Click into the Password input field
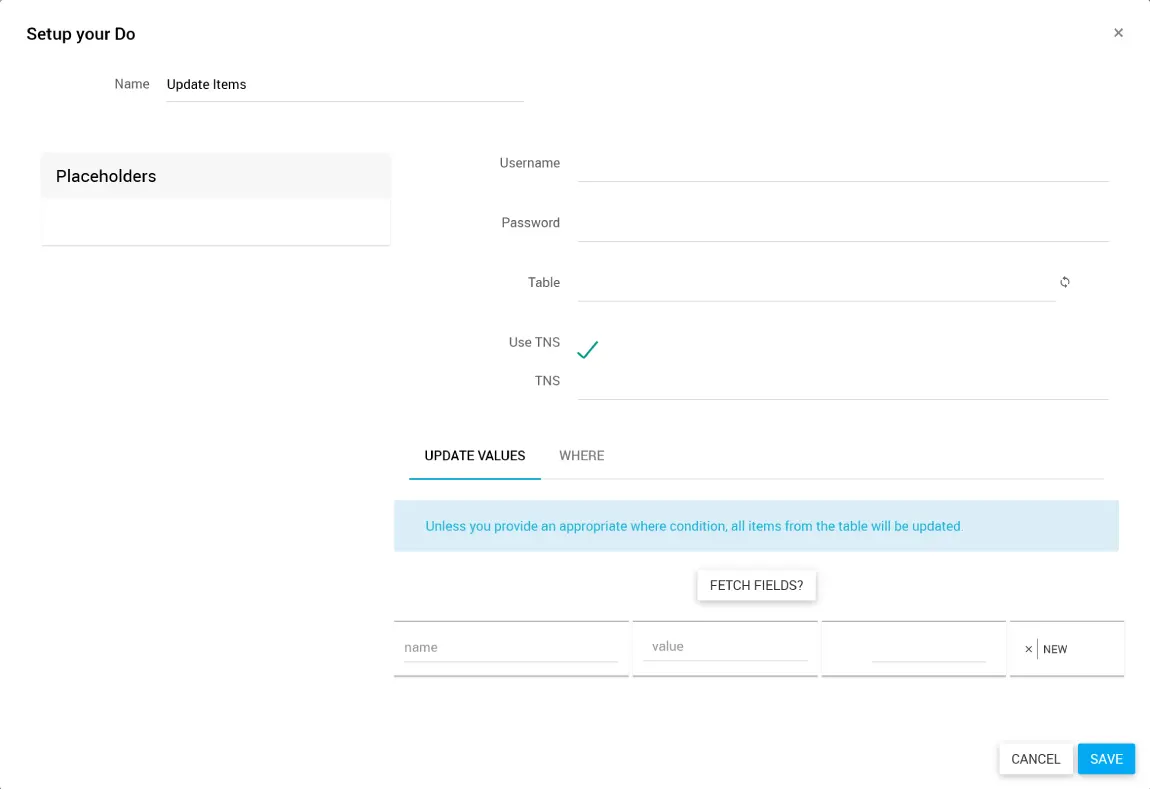Screen dimensions: 1150x790 [x=843, y=224]
